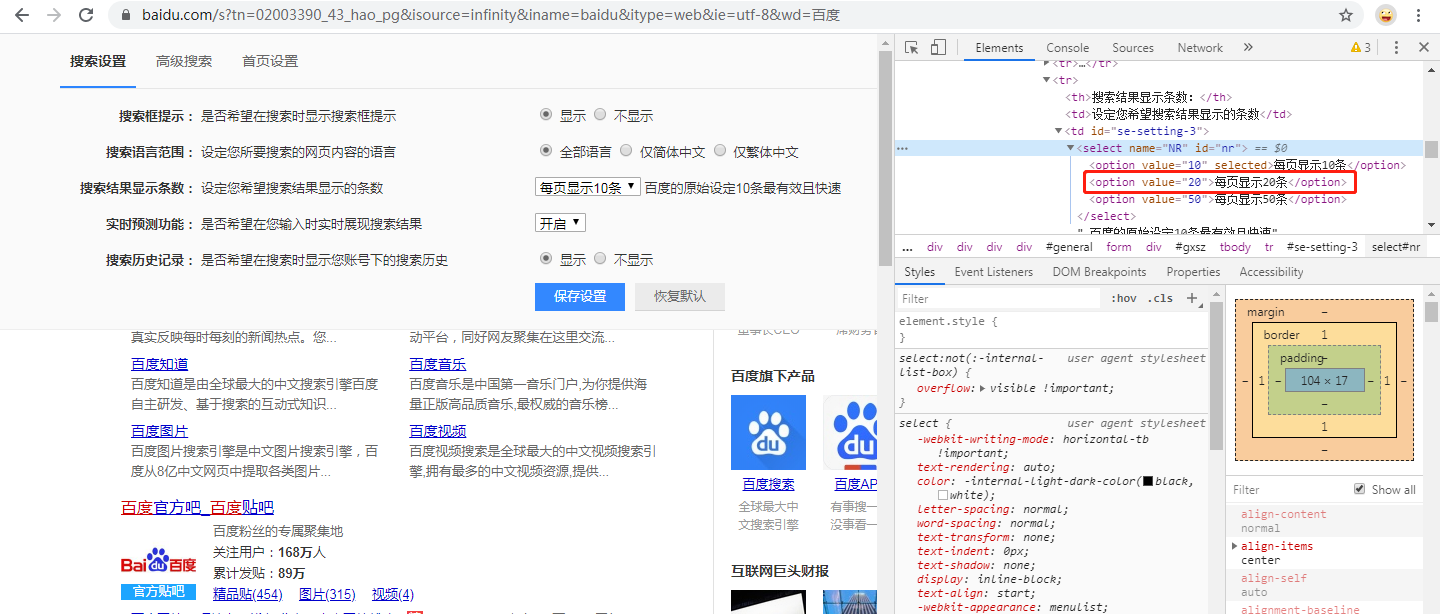Click the 保存设置 button
Viewport: 1440px width, 614px height.
(x=579, y=296)
